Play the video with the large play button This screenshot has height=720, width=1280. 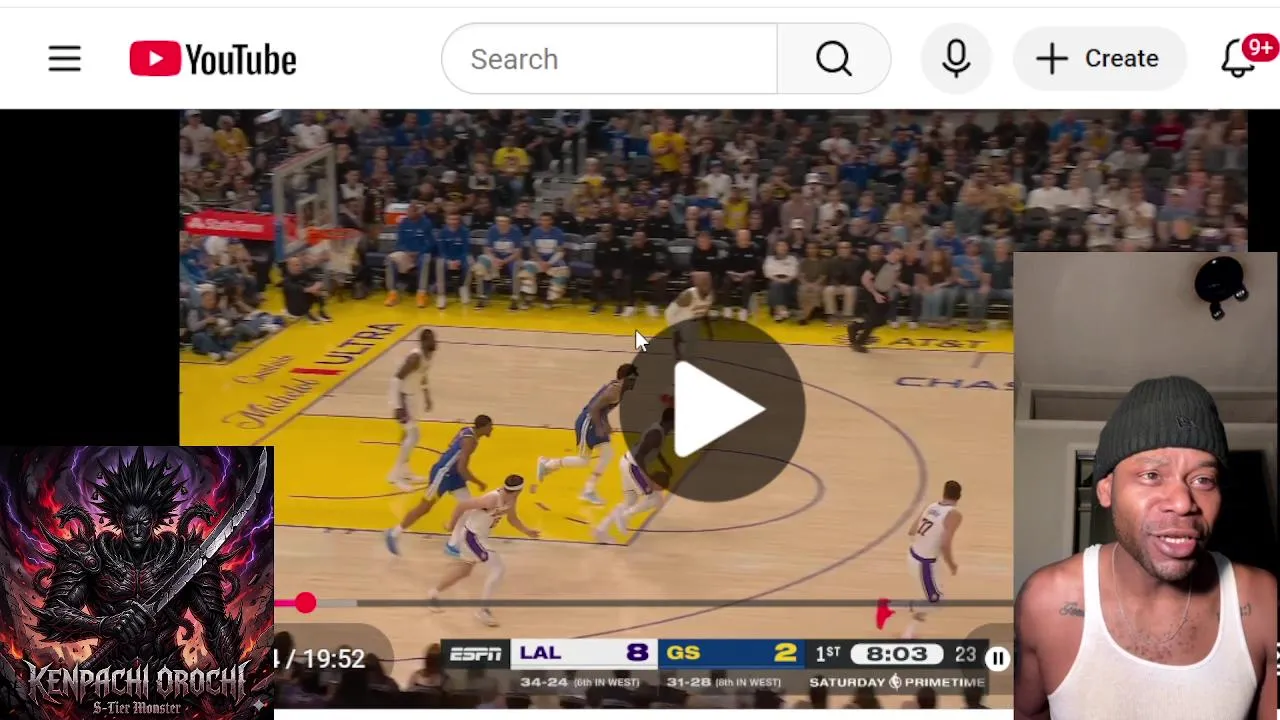[x=713, y=409]
